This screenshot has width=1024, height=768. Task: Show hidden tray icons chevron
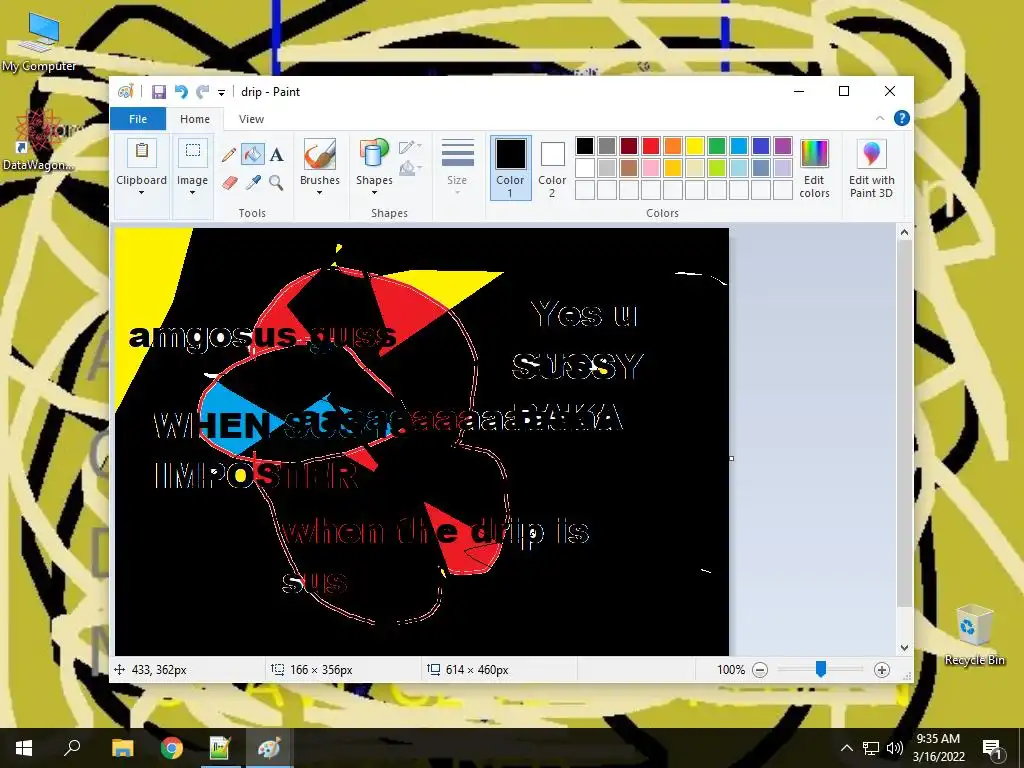[x=846, y=748]
